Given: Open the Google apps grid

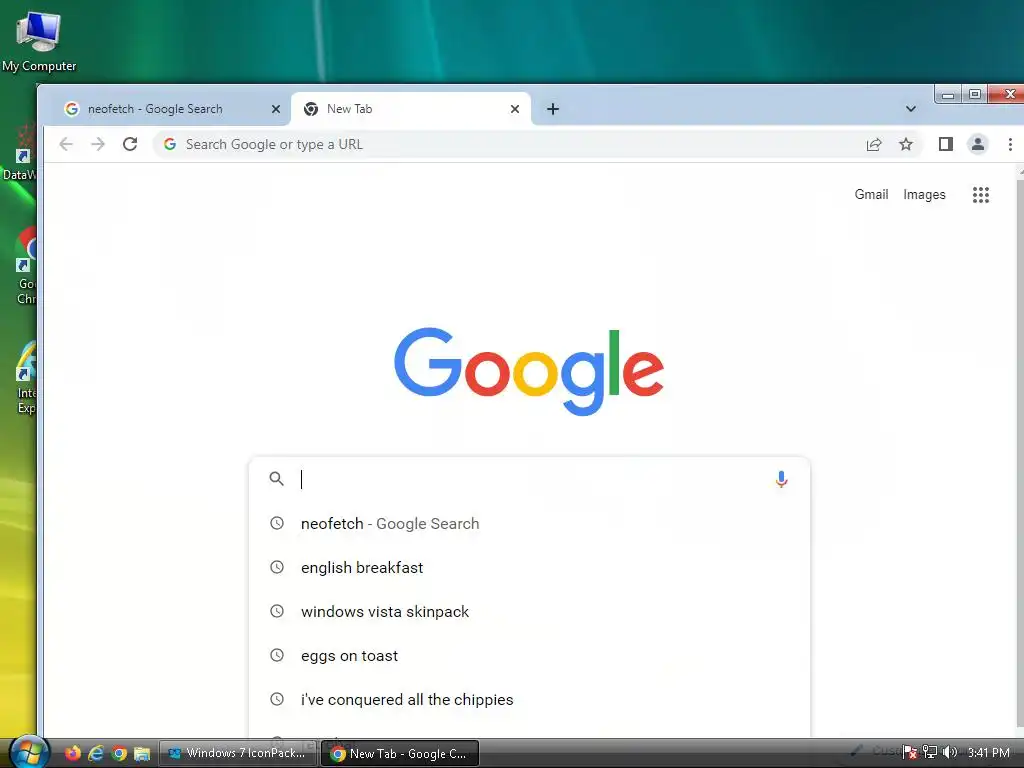Looking at the screenshot, I should [x=981, y=195].
